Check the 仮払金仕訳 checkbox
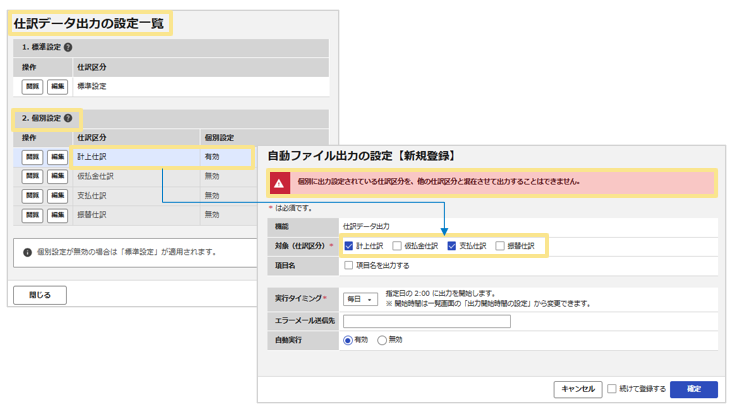The height and width of the screenshot is (410, 730). point(397,246)
